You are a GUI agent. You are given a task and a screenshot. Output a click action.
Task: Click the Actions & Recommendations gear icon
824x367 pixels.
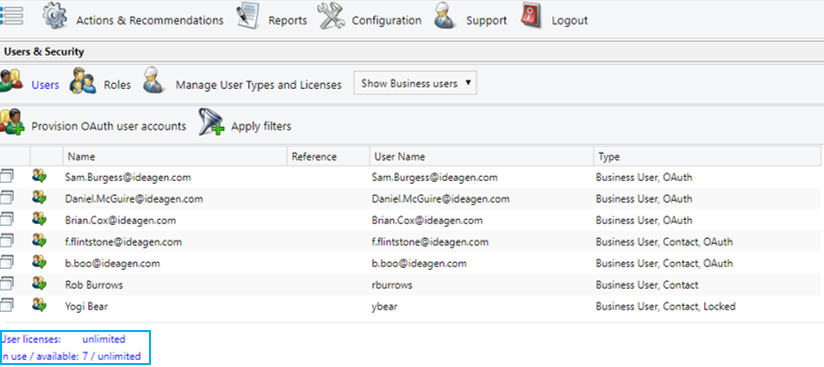point(55,16)
